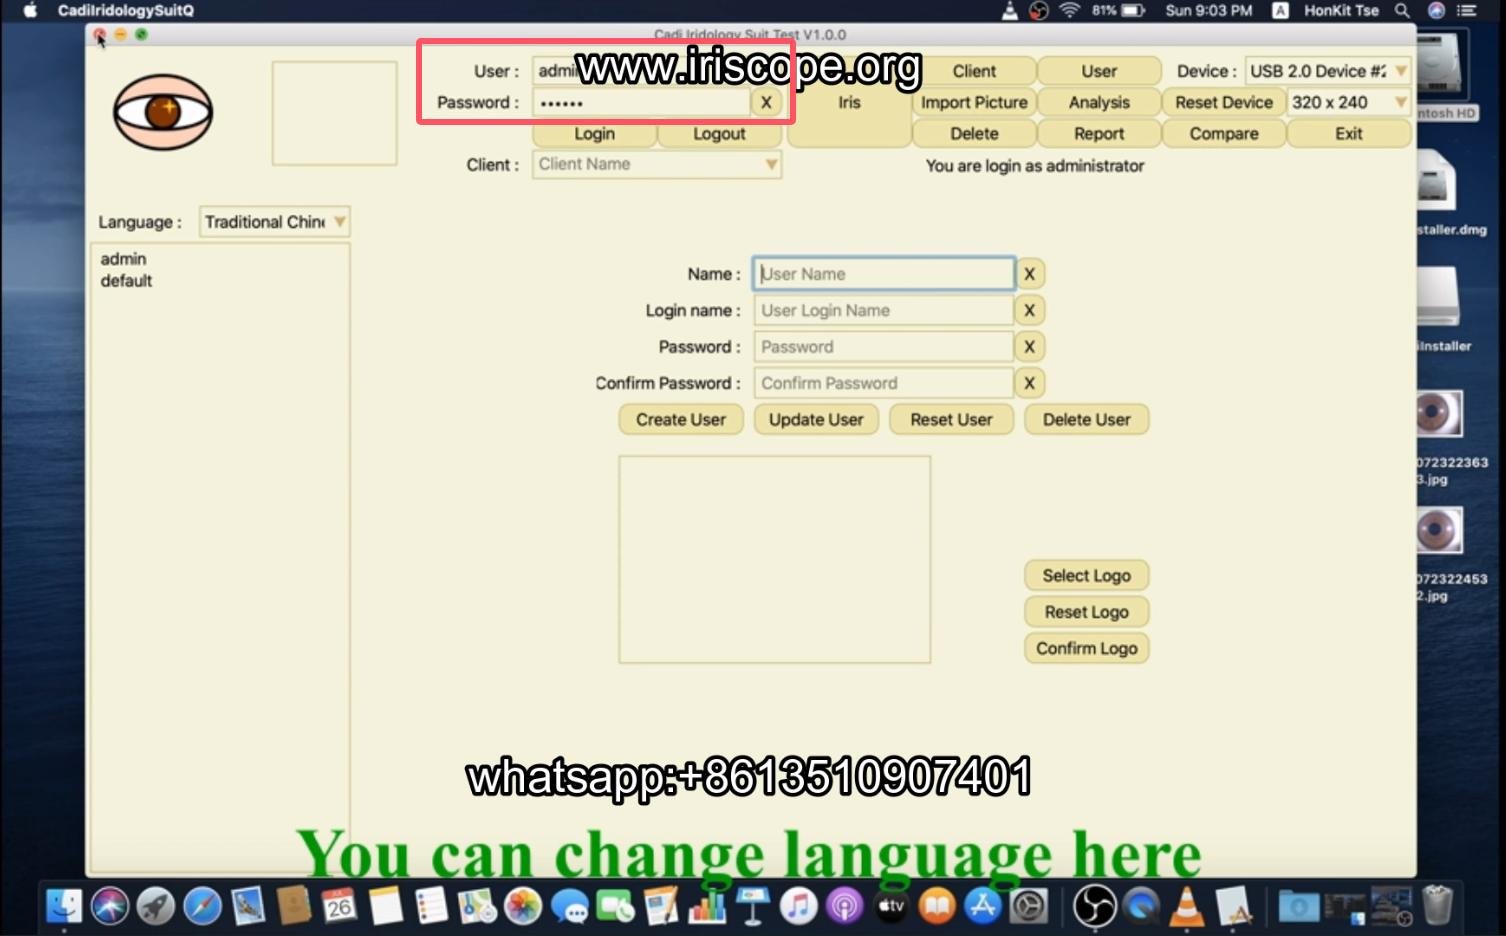Open OBS Studio in the dock
The image size is (1506, 936).
click(1094, 906)
